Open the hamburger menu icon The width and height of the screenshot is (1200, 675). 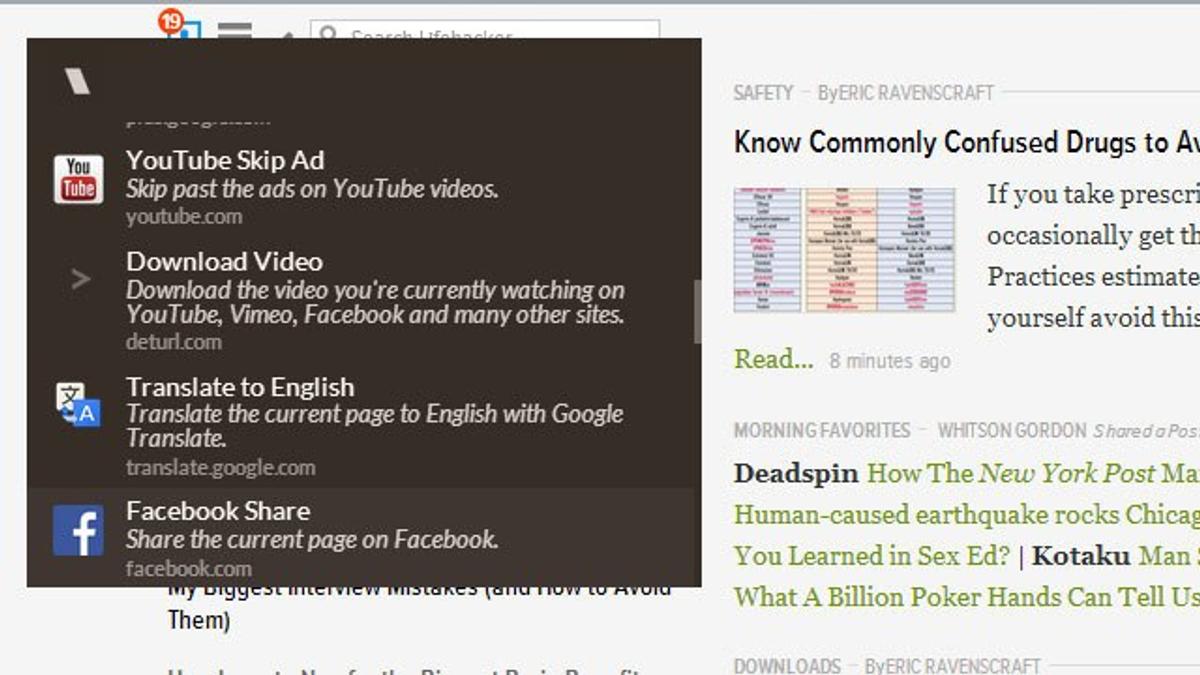tap(235, 30)
